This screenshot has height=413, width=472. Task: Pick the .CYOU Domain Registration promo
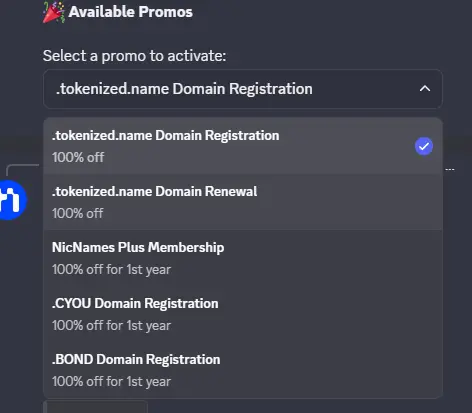[243, 314]
